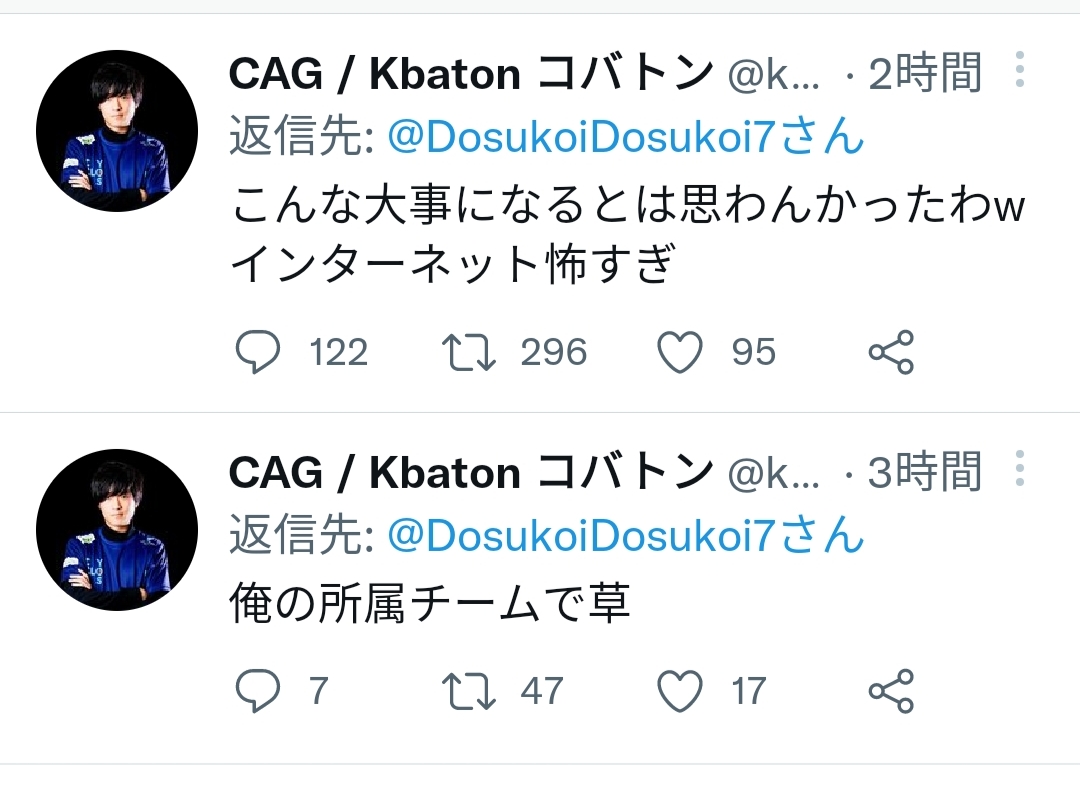The height and width of the screenshot is (797, 1080).
Task: Open profile picture on the first tweet
Action: point(116,131)
